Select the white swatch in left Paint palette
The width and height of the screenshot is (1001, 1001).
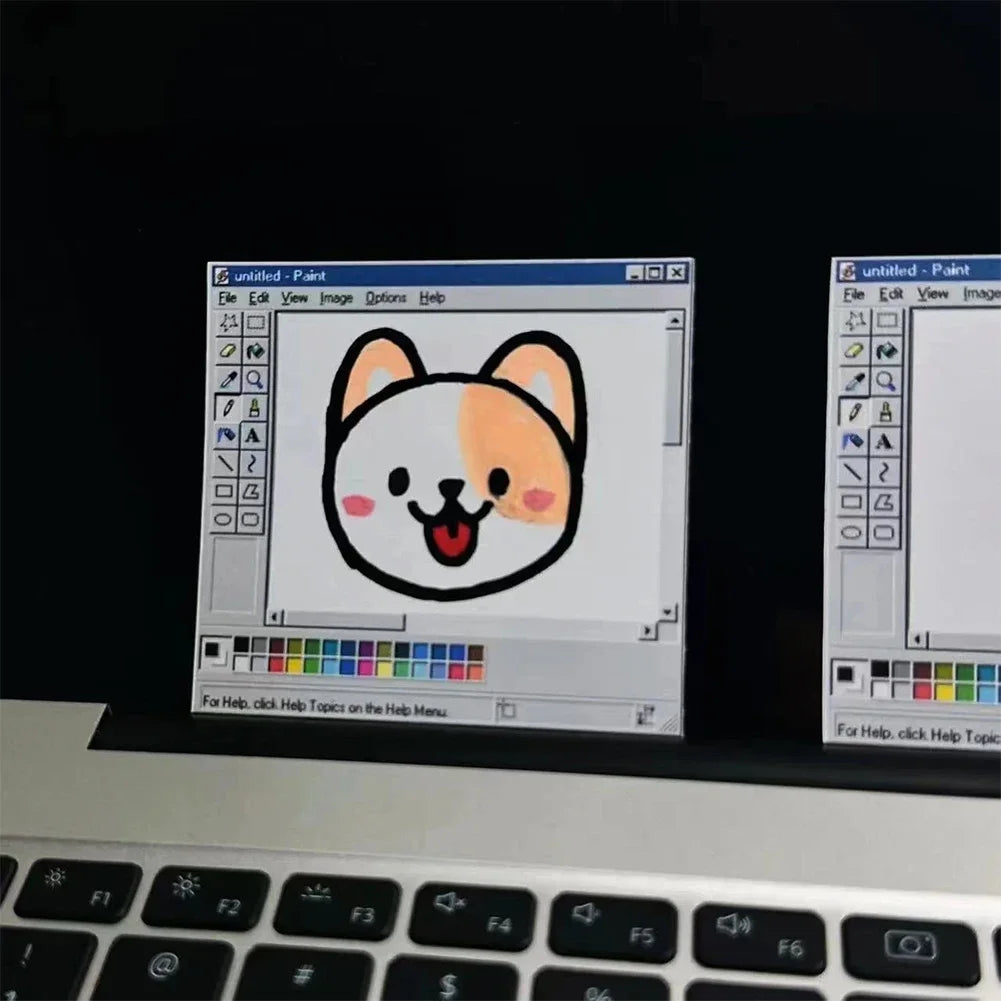click(x=241, y=663)
